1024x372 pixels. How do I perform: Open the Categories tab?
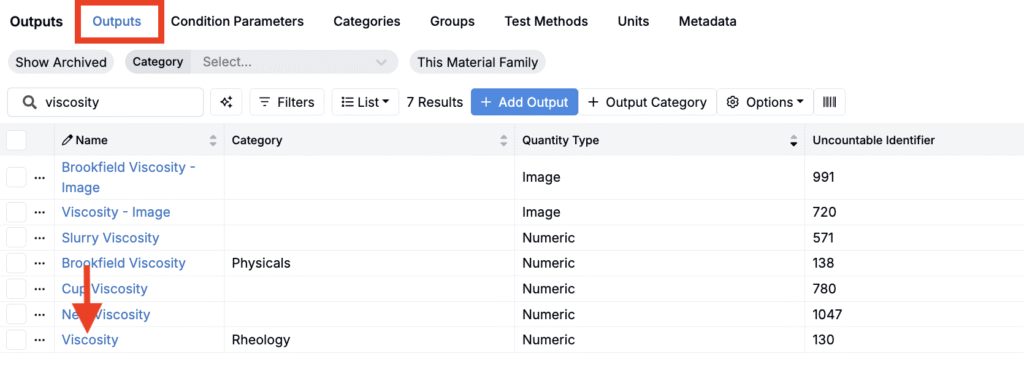[x=367, y=22]
